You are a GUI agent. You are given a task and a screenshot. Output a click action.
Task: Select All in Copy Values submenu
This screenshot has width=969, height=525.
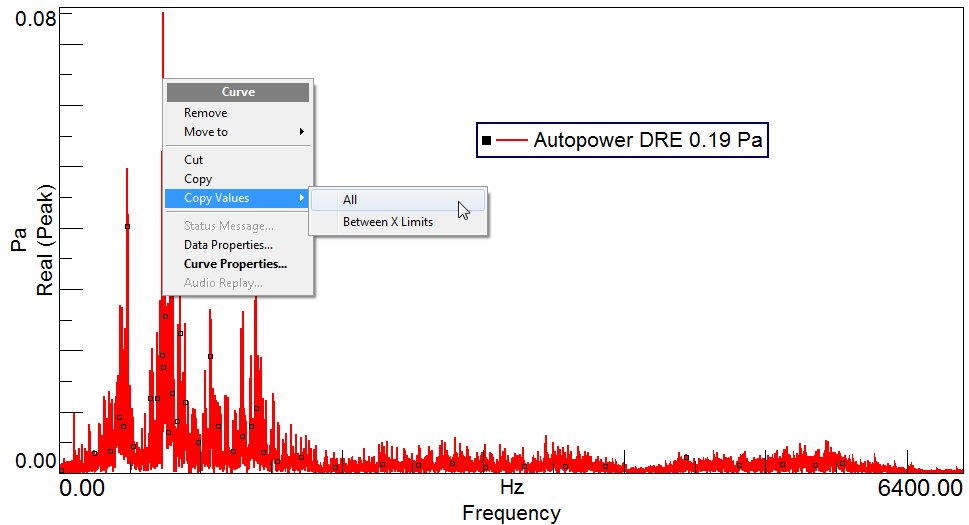pos(350,200)
